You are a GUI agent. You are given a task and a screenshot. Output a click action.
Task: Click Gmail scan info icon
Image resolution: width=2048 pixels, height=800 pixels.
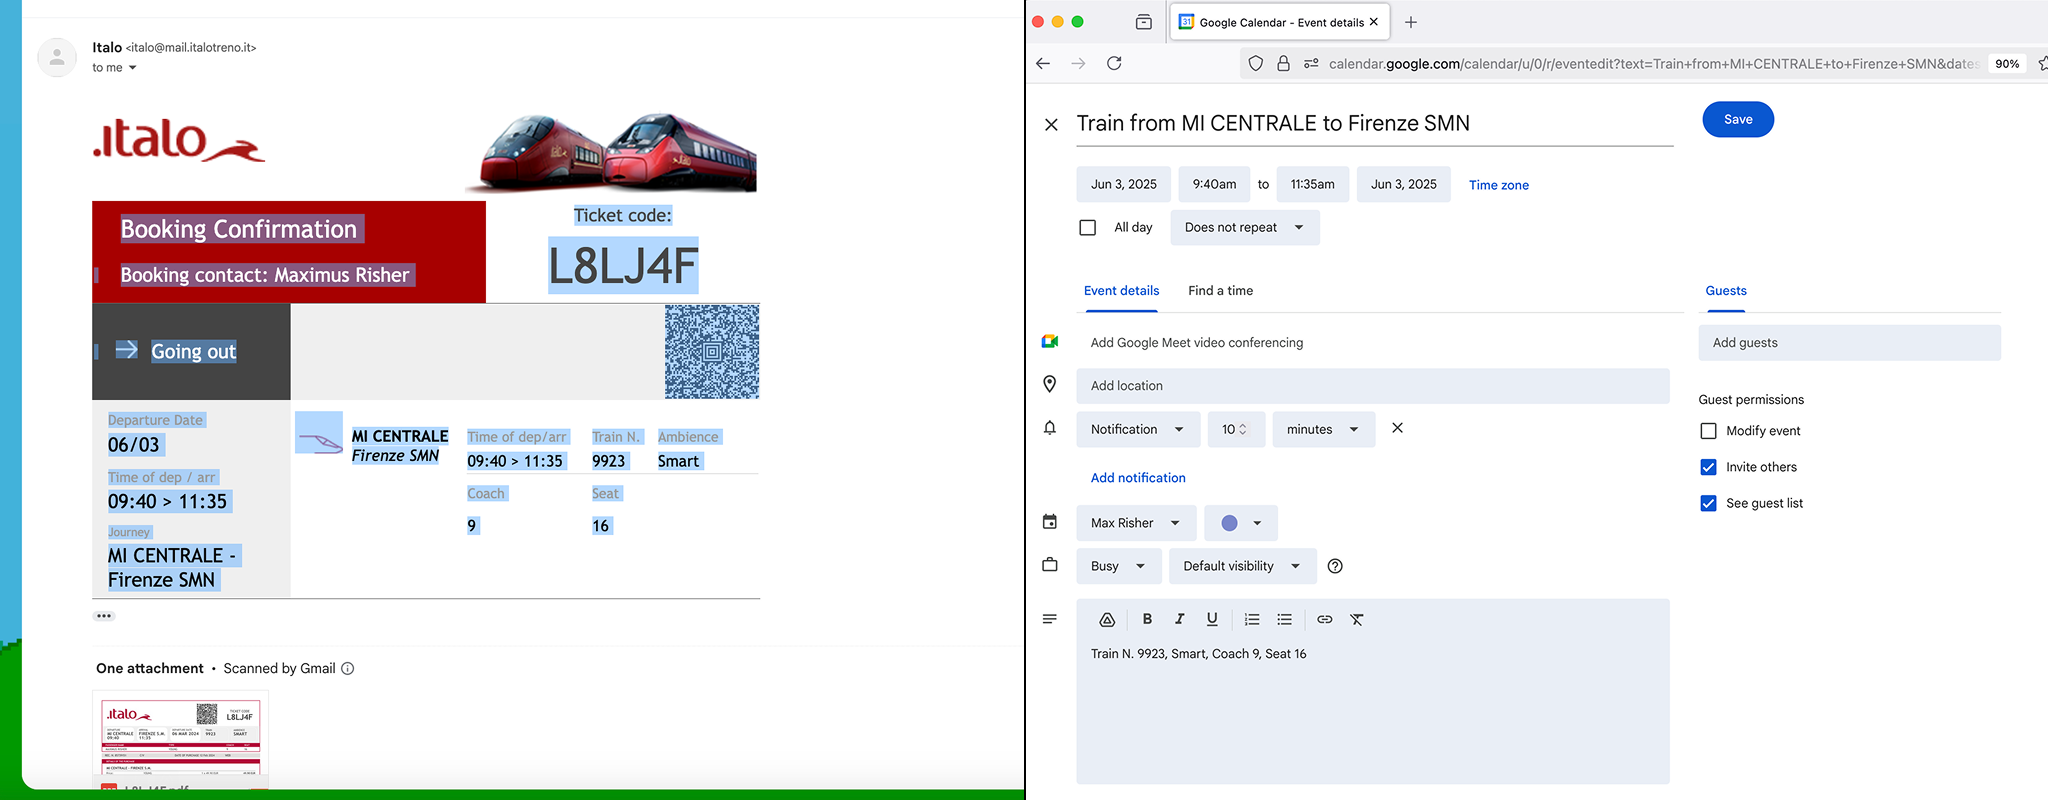(348, 669)
